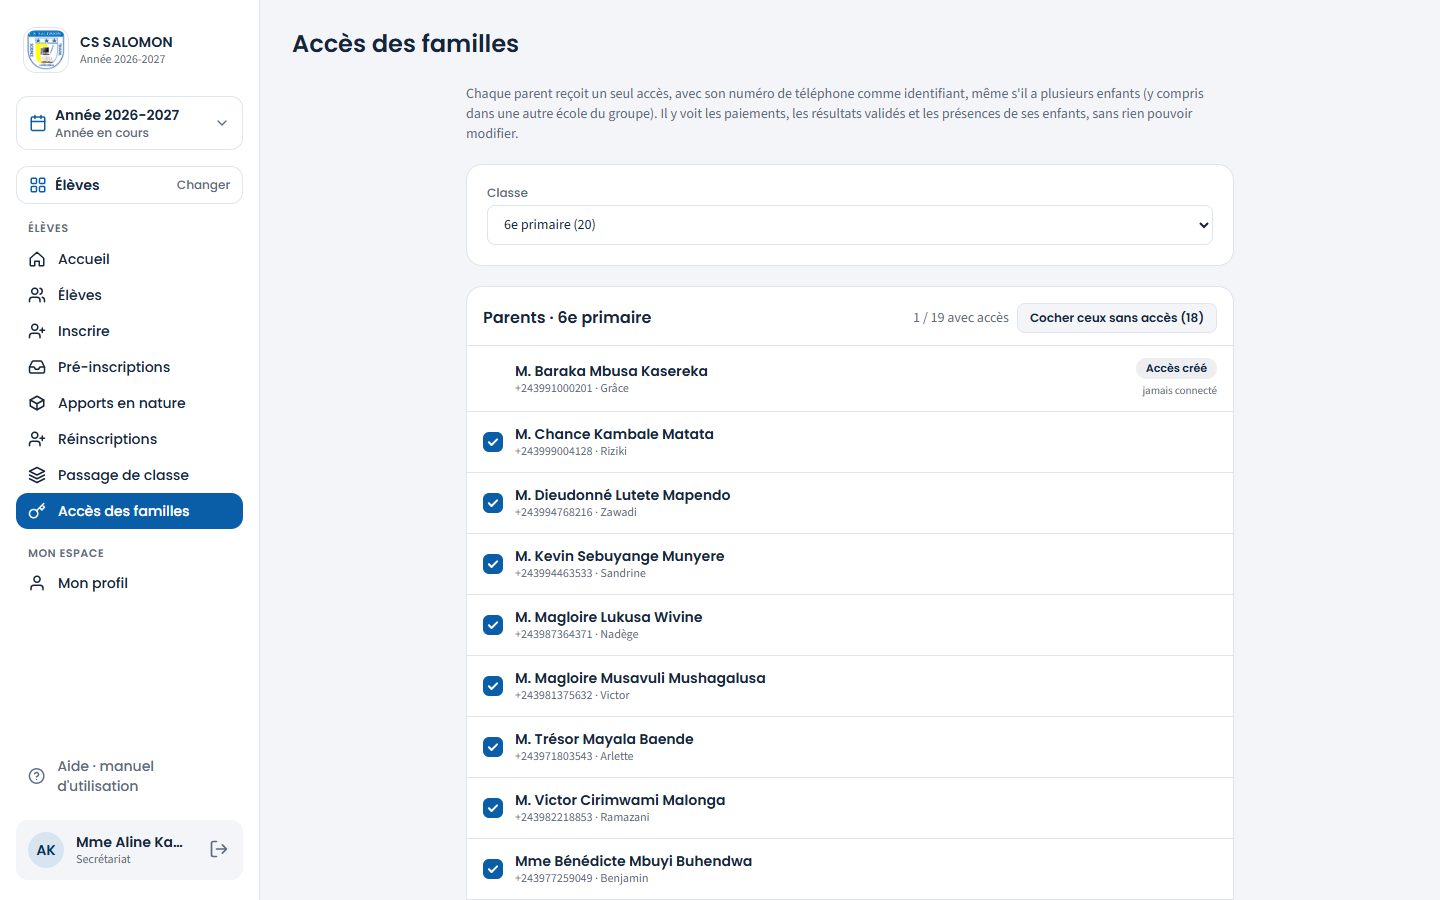Screen dimensions: 1440x900
Task: Click the Accès créé badge for Baraka
Action: click(1176, 368)
